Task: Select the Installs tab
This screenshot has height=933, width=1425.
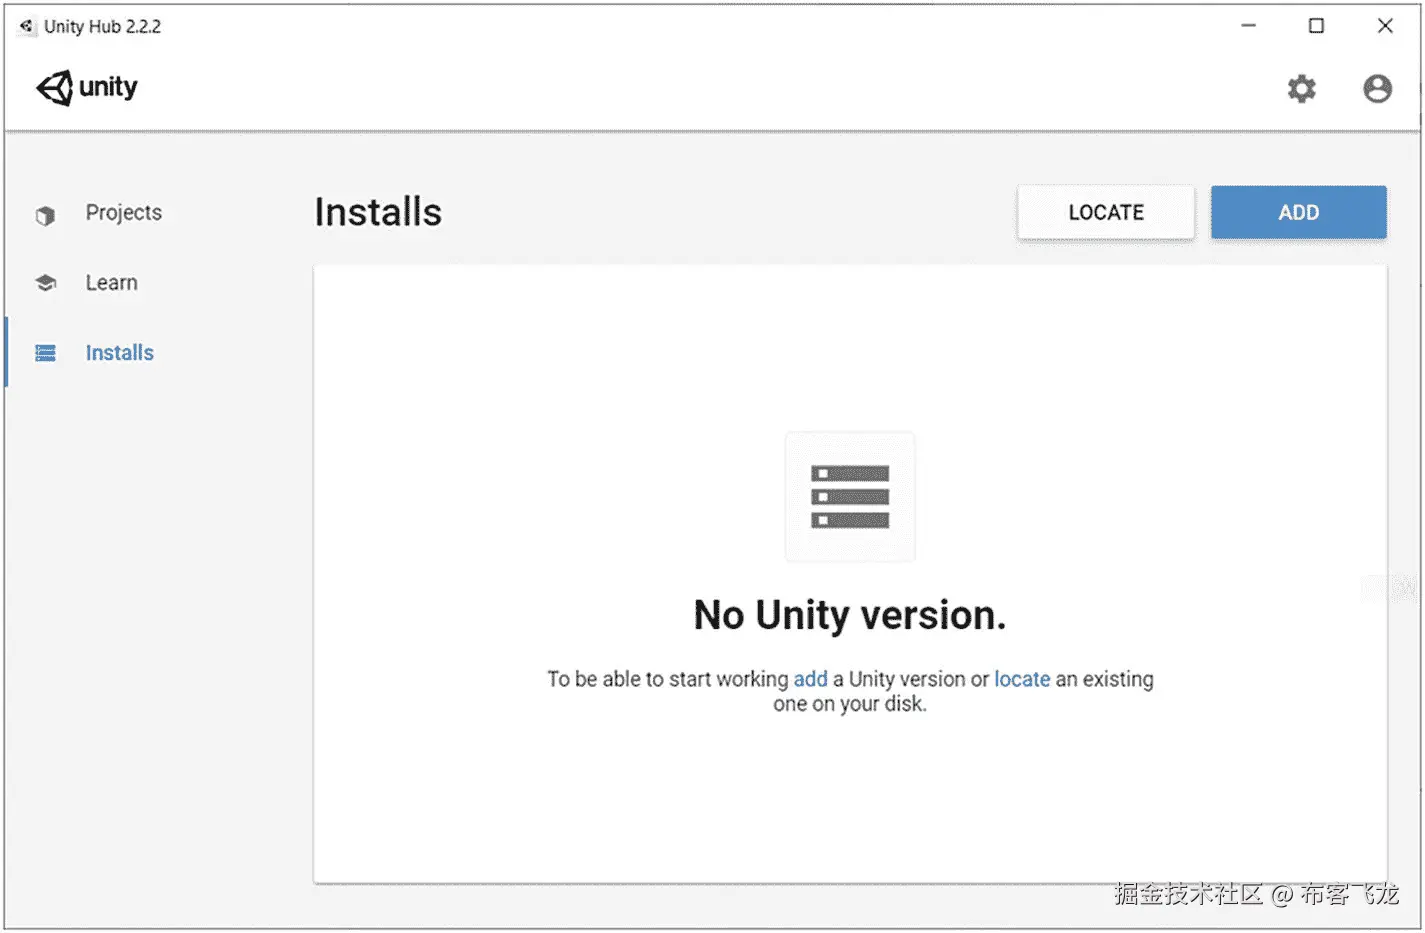Action: (x=119, y=353)
